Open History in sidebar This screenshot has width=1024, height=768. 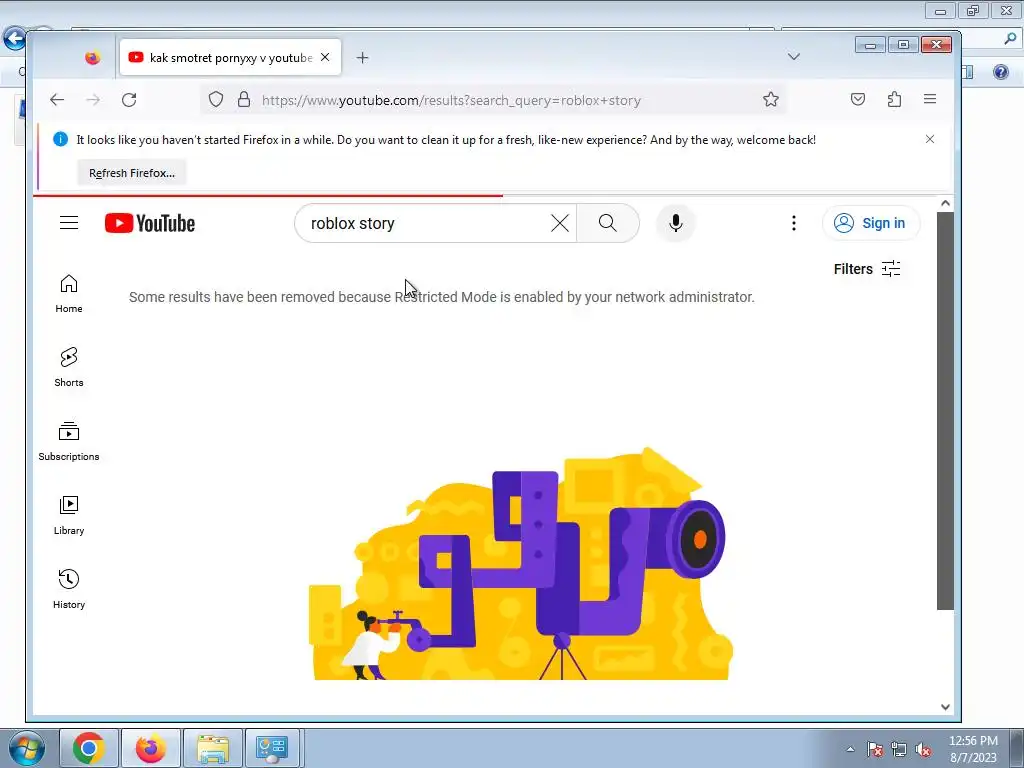[69, 590]
